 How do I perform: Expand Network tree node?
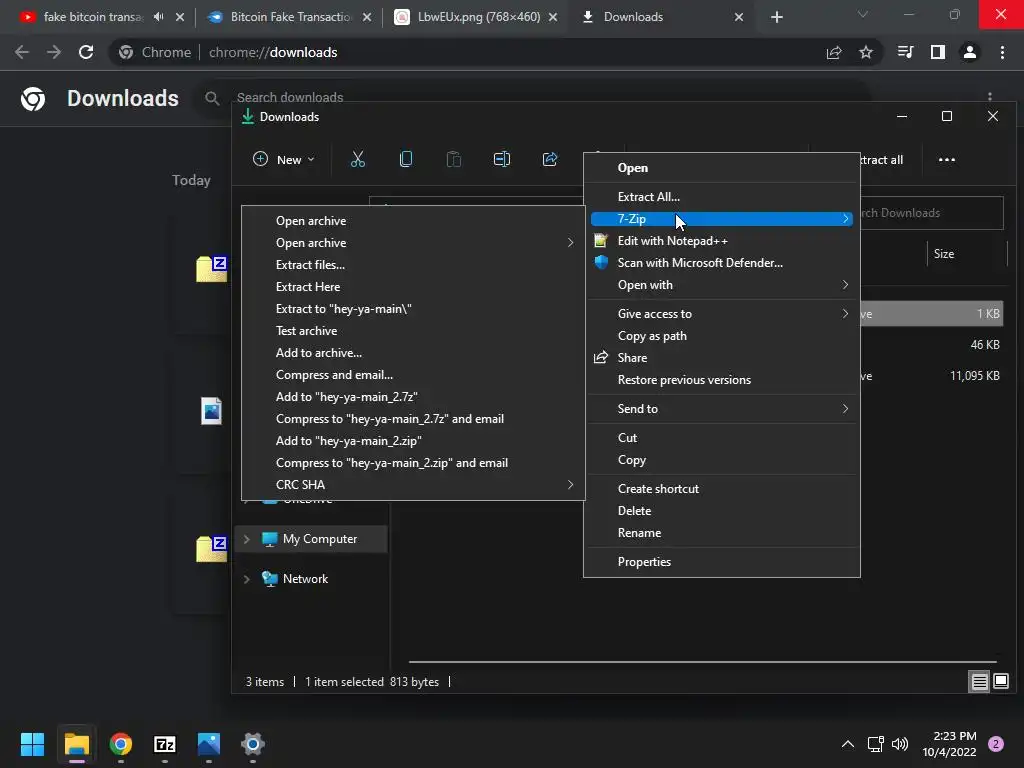247,579
